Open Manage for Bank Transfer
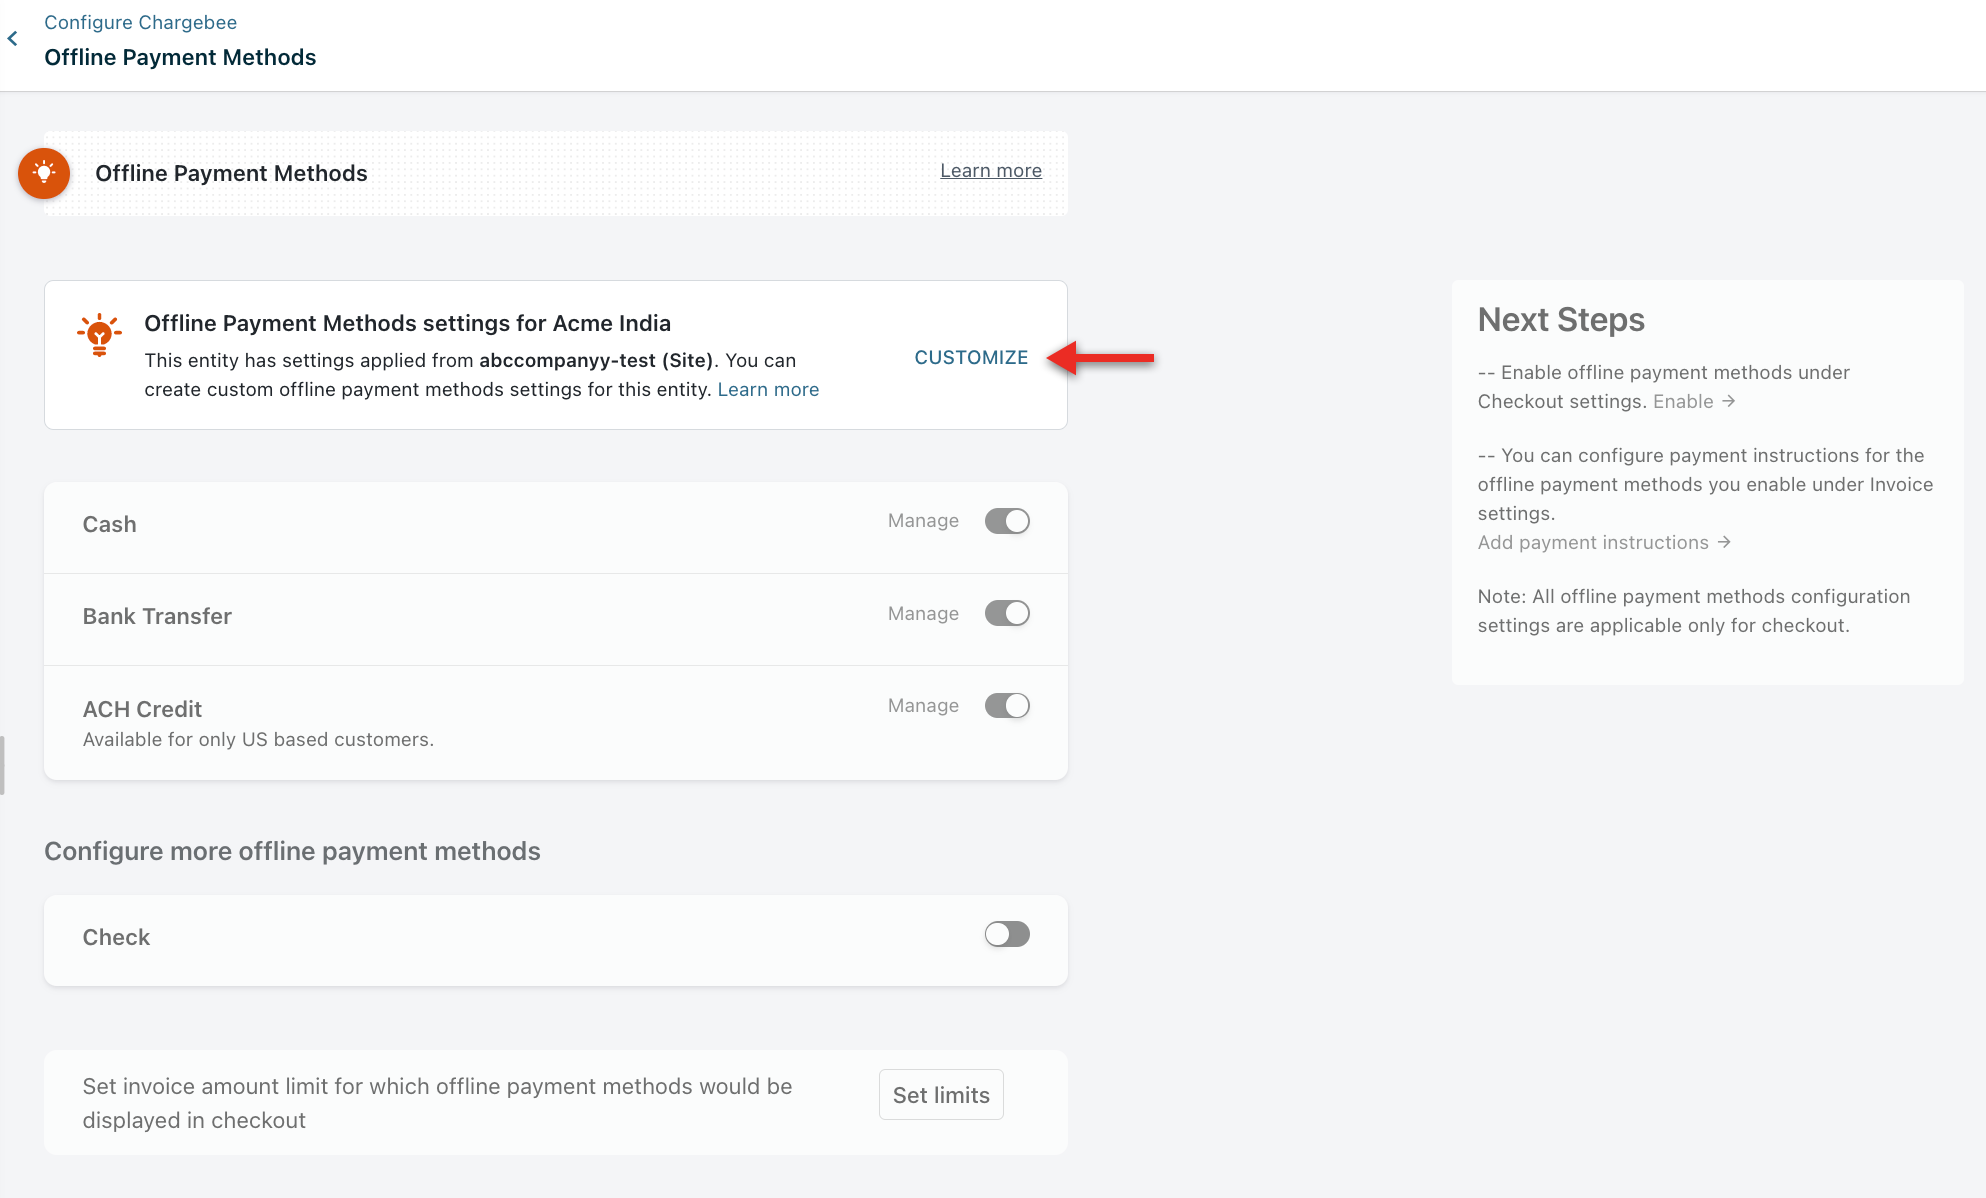The image size is (1986, 1198). pyautogui.click(x=923, y=614)
